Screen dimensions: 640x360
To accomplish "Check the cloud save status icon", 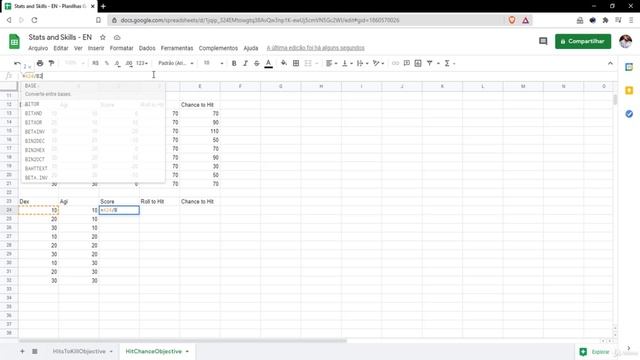I will pyautogui.click(x=117, y=38).
